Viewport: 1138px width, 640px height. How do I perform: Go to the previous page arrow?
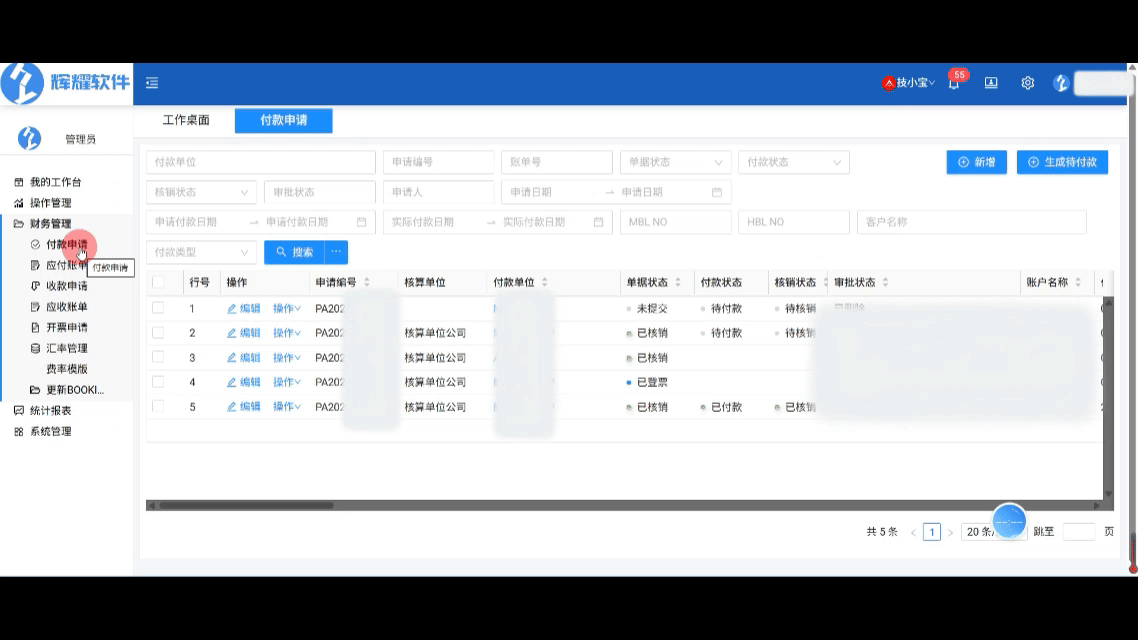click(913, 533)
